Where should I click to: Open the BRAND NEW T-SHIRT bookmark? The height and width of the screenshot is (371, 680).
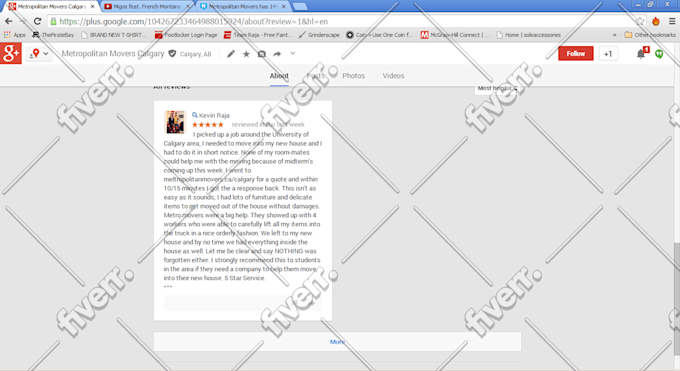[114, 35]
